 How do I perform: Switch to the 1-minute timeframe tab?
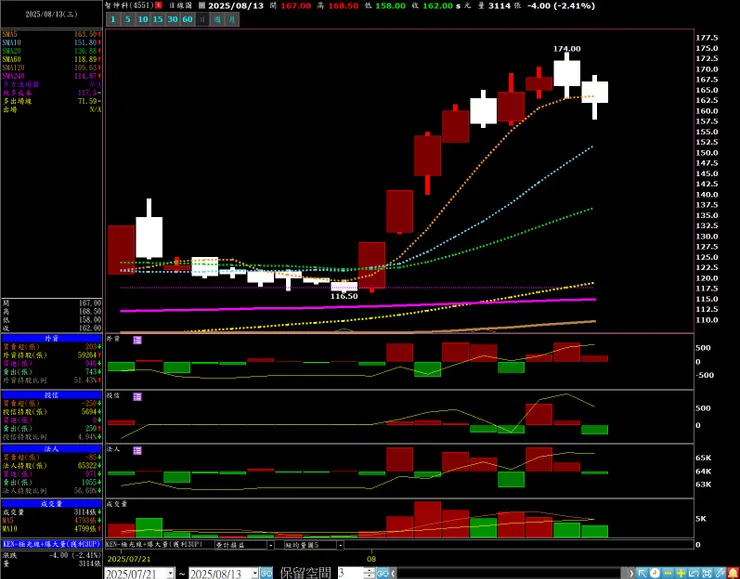tap(113, 19)
